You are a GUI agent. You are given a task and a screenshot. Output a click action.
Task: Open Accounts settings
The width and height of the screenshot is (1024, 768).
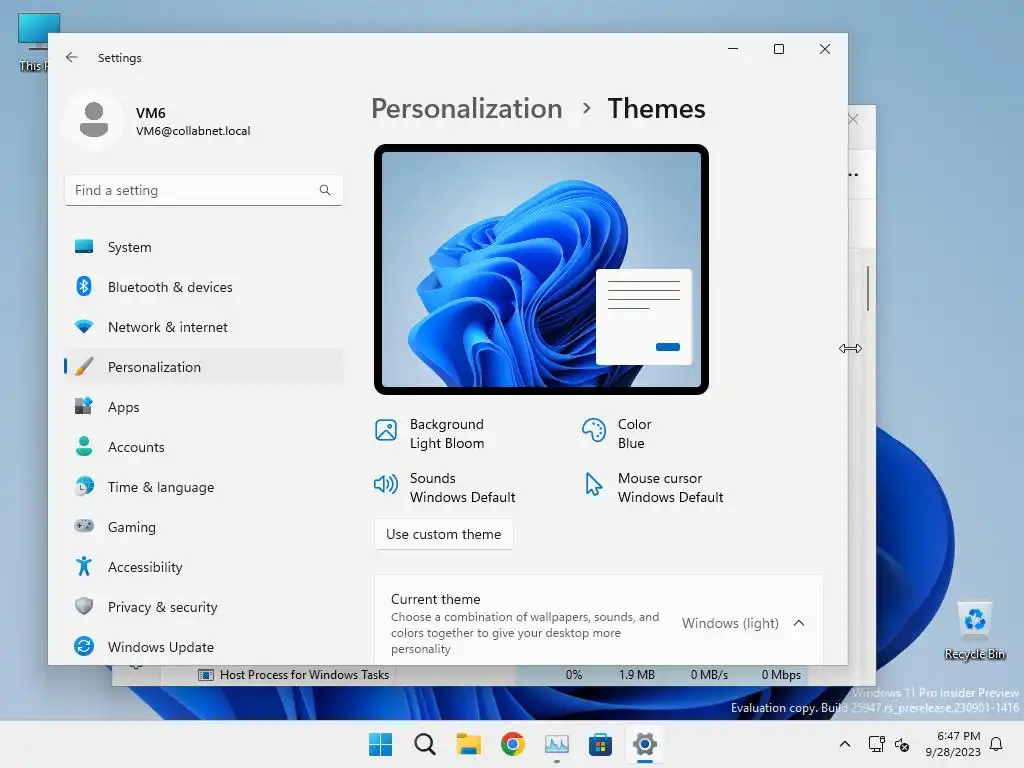click(204, 447)
